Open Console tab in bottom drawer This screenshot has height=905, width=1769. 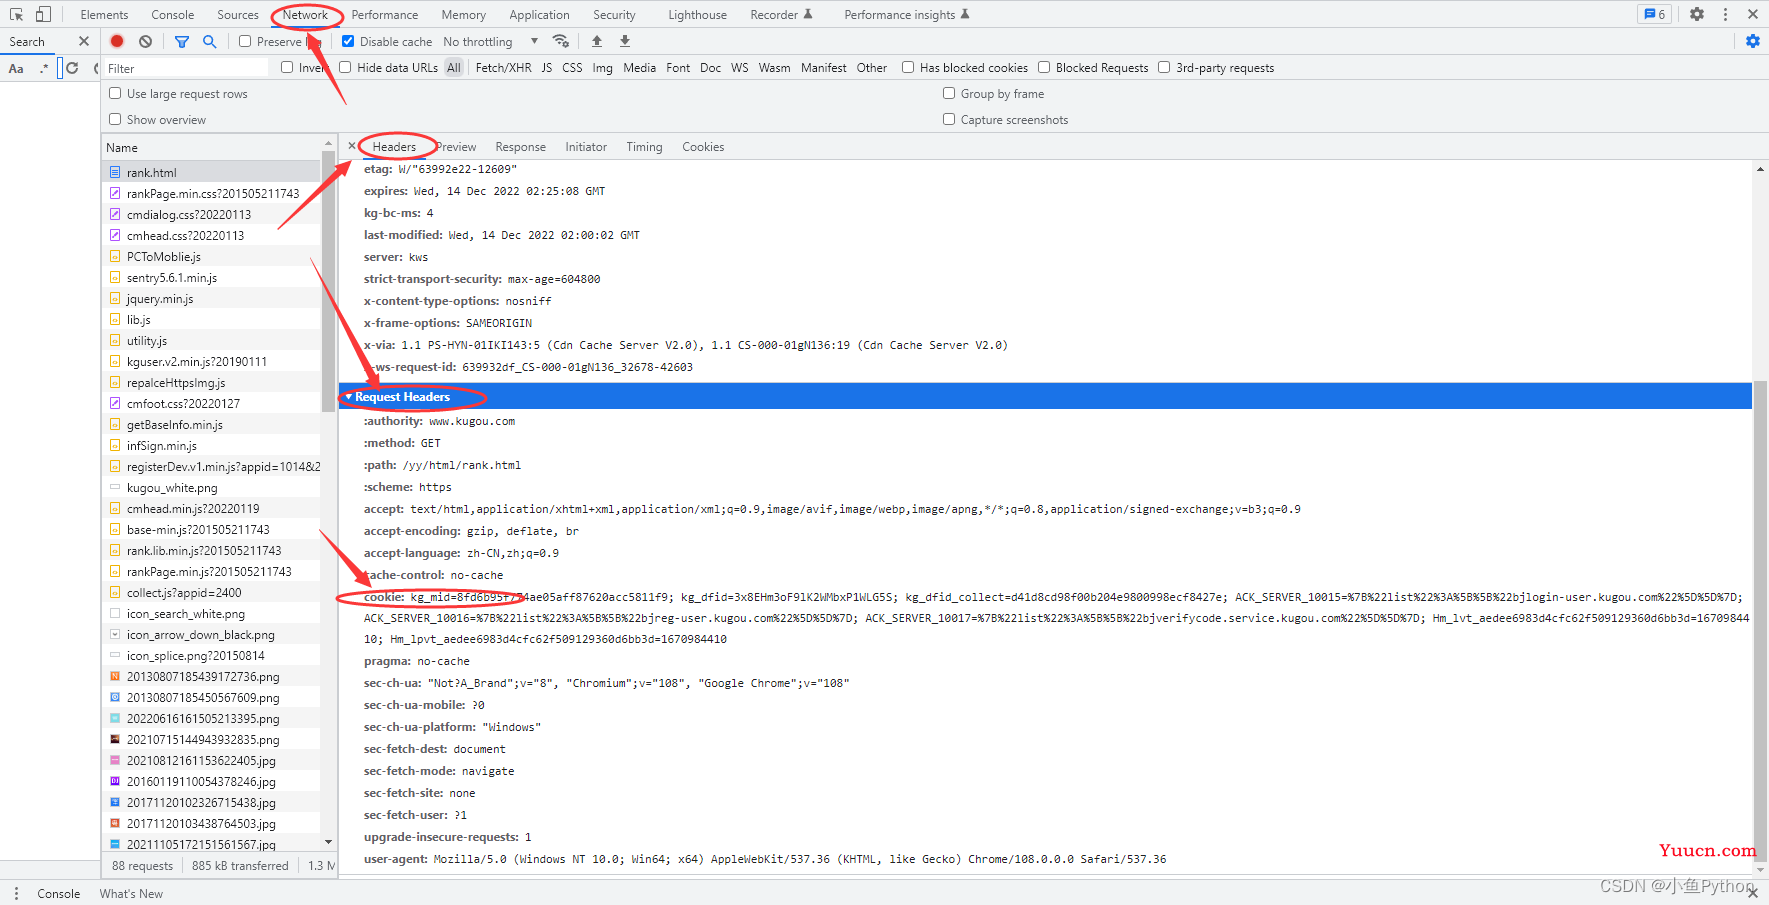pos(59,893)
